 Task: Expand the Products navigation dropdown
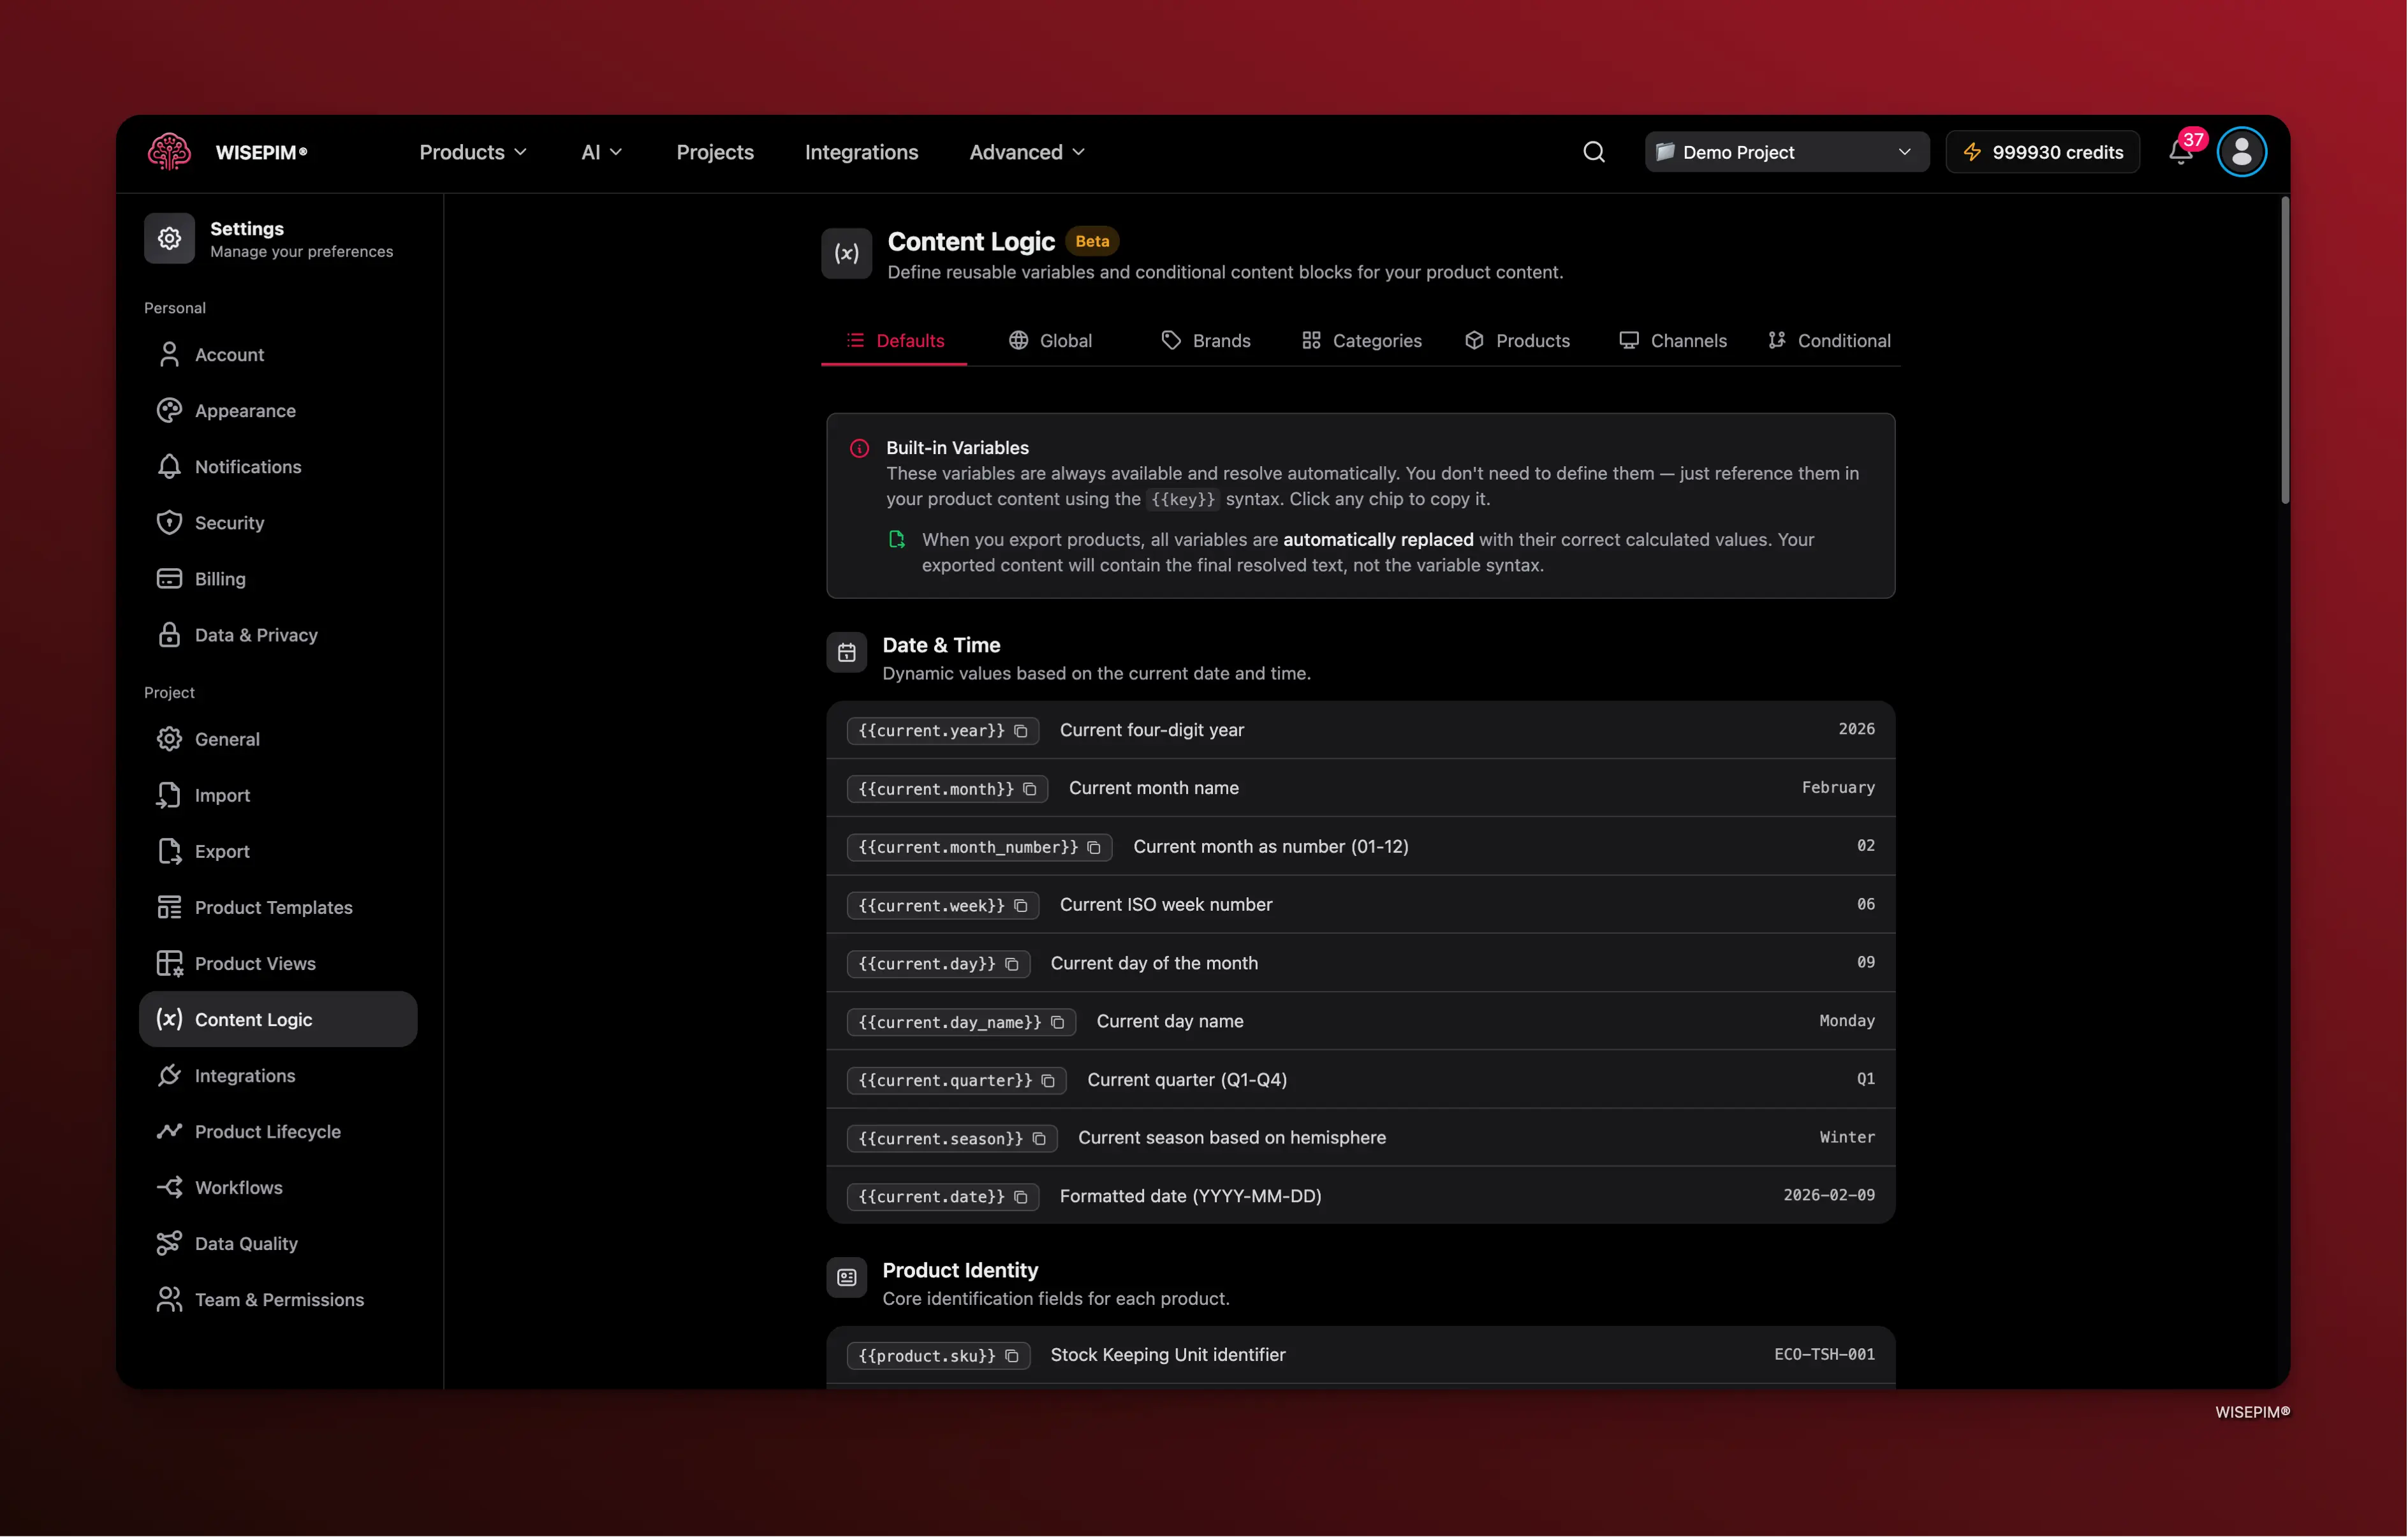point(472,152)
